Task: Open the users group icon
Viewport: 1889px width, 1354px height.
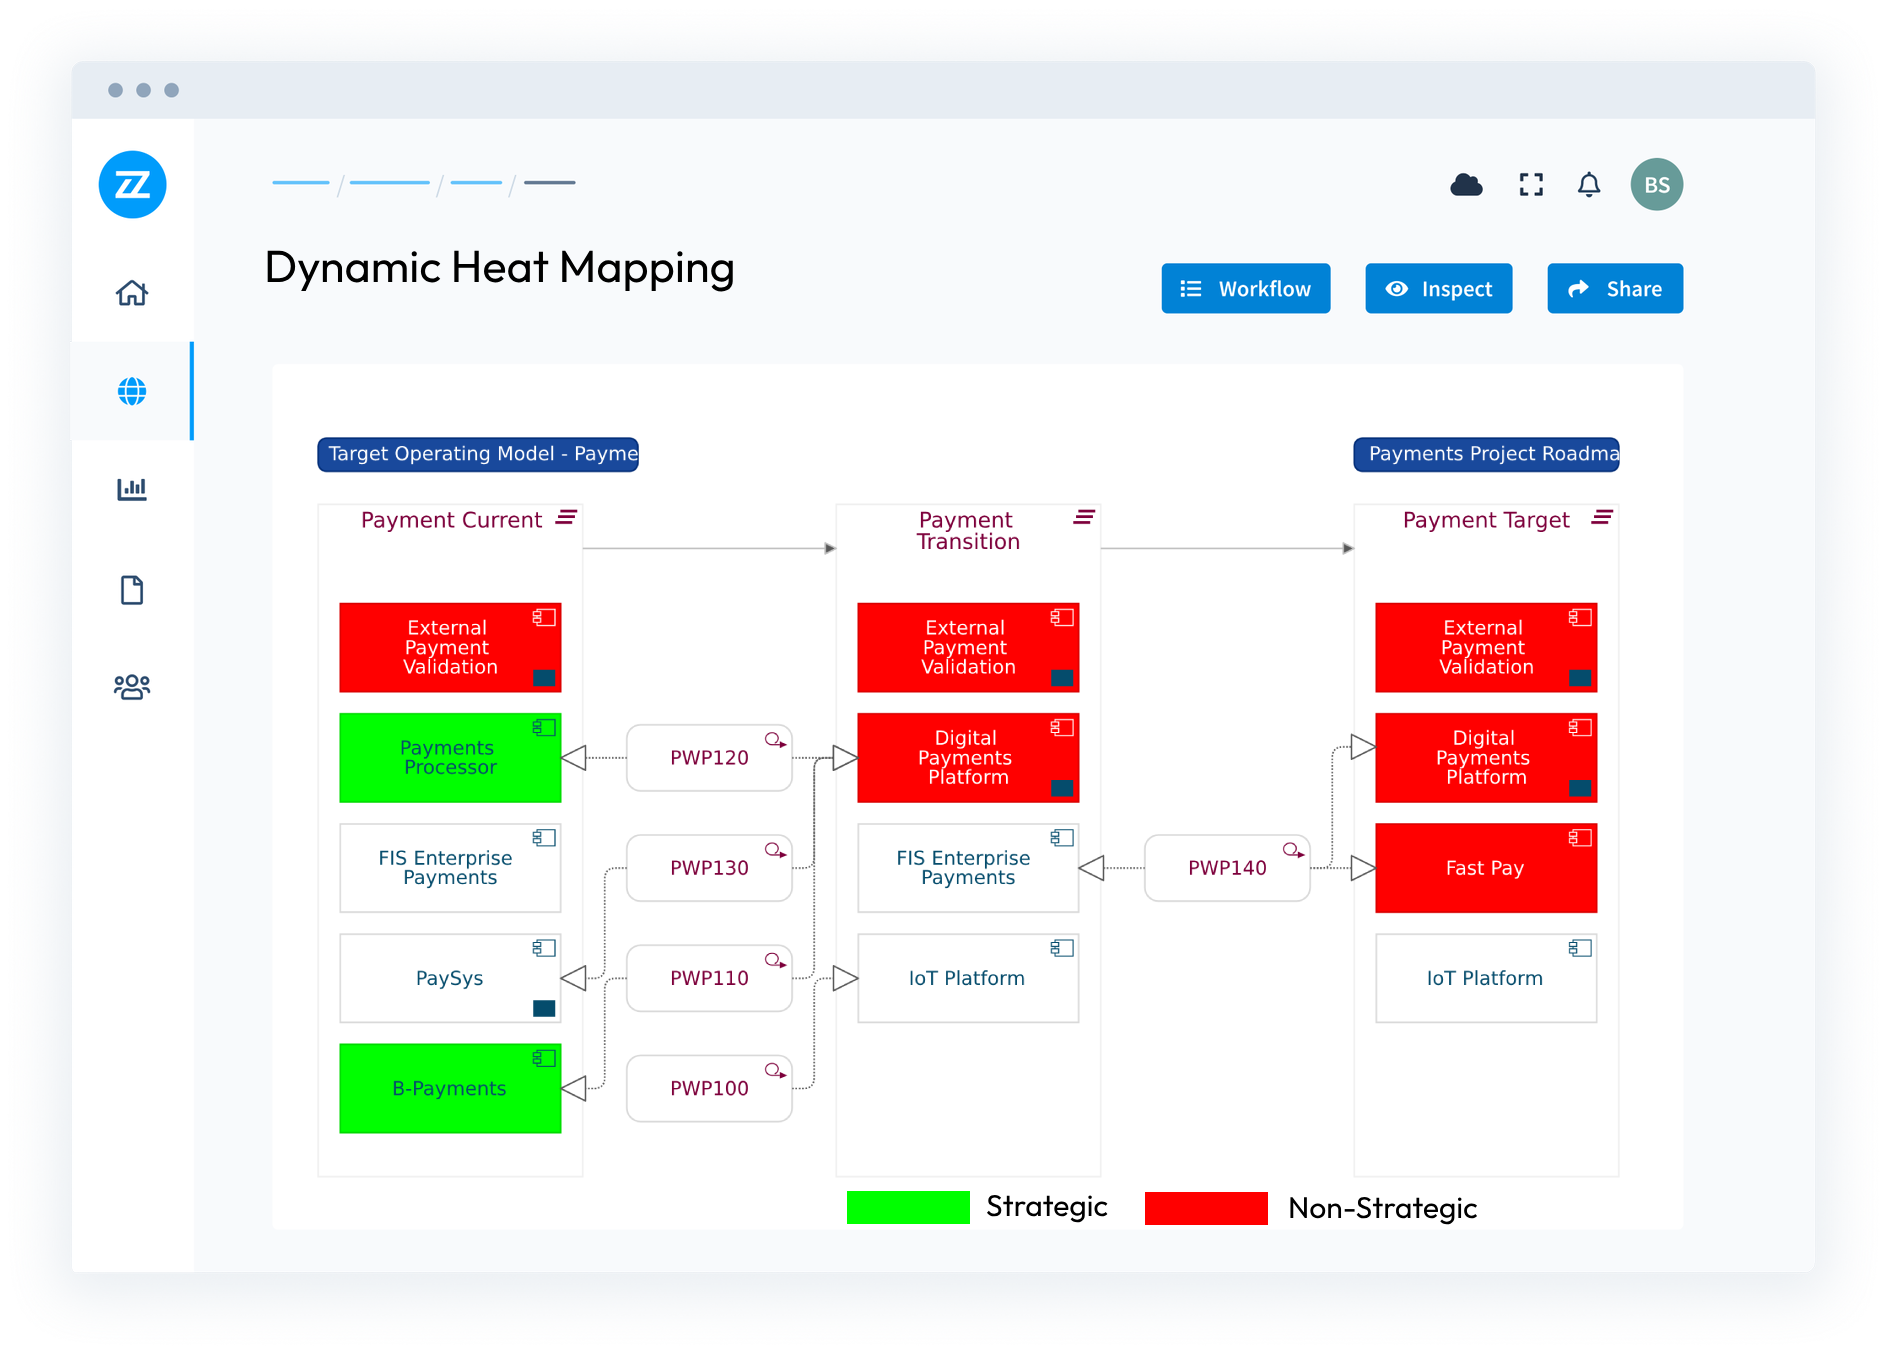Action: 132,687
